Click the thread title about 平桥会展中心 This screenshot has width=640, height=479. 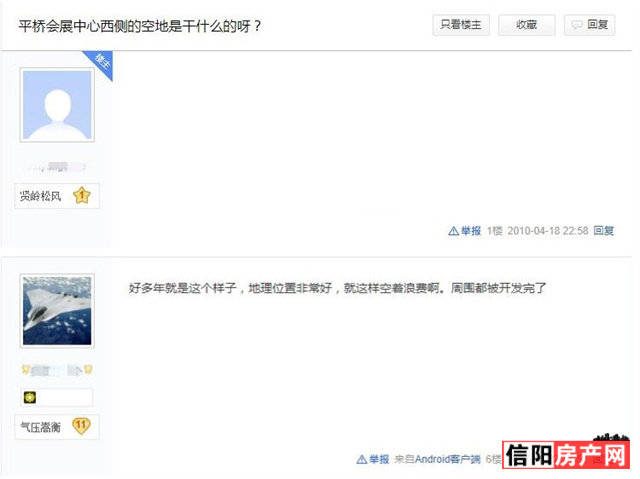click(140, 26)
